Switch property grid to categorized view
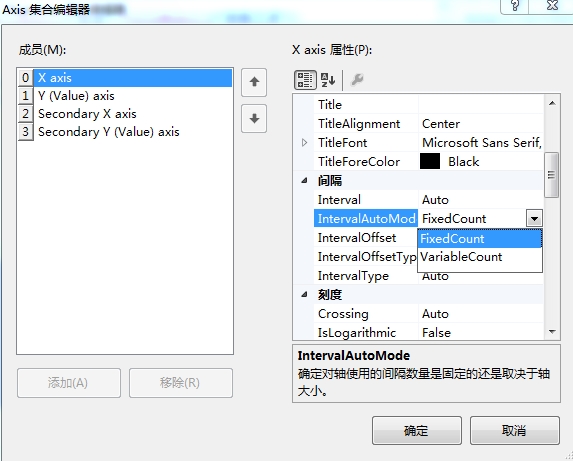The width and height of the screenshot is (573, 461). tap(305, 80)
